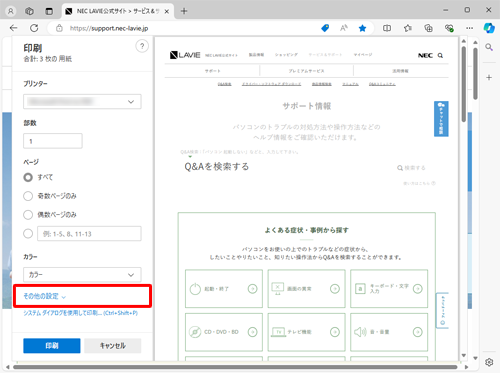Select the すべて pages radio button
The width and height of the screenshot is (500, 373).
point(28,177)
